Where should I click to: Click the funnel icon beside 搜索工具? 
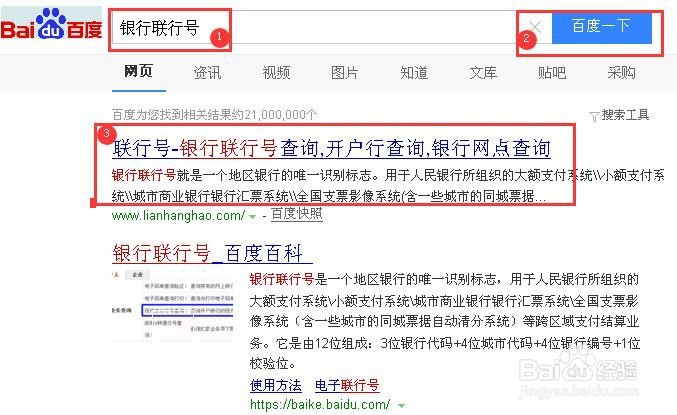[594, 117]
